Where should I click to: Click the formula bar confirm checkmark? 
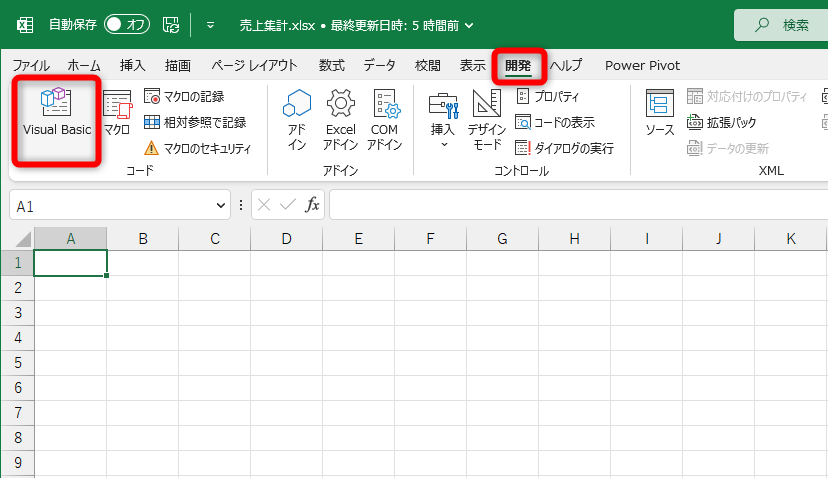tap(288, 204)
